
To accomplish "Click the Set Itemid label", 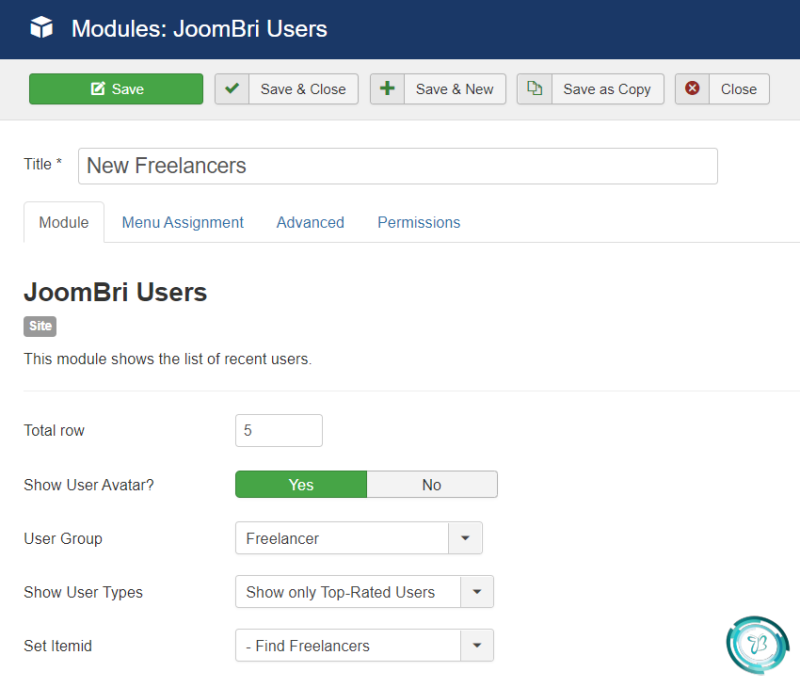I will (x=58, y=646).
